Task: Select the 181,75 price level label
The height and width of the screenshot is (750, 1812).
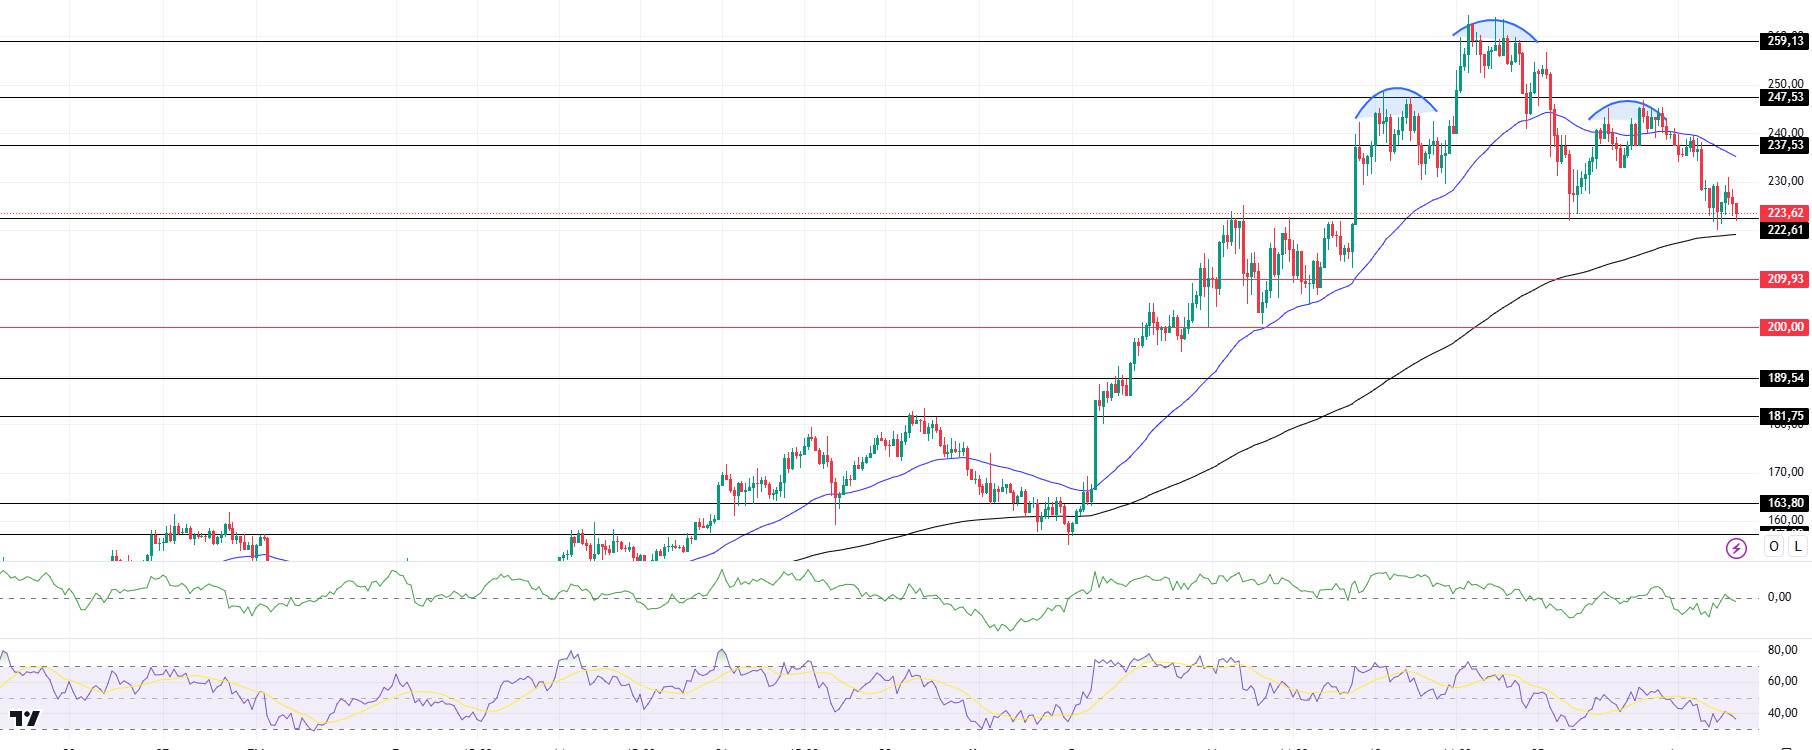Action: 1785,416
